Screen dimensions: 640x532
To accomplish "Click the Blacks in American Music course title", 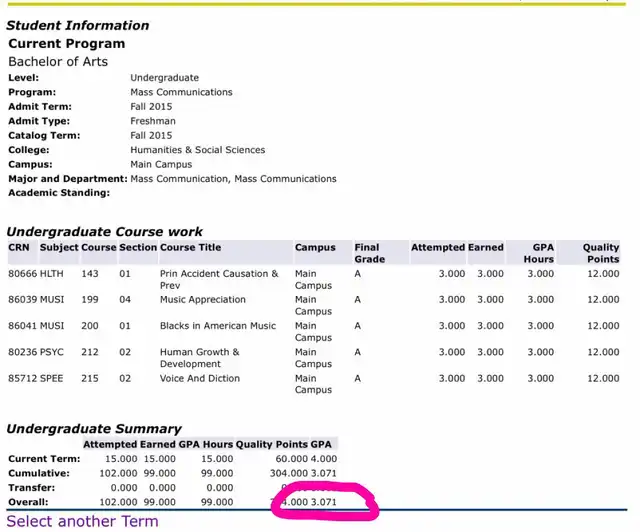I will tap(217, 325).
